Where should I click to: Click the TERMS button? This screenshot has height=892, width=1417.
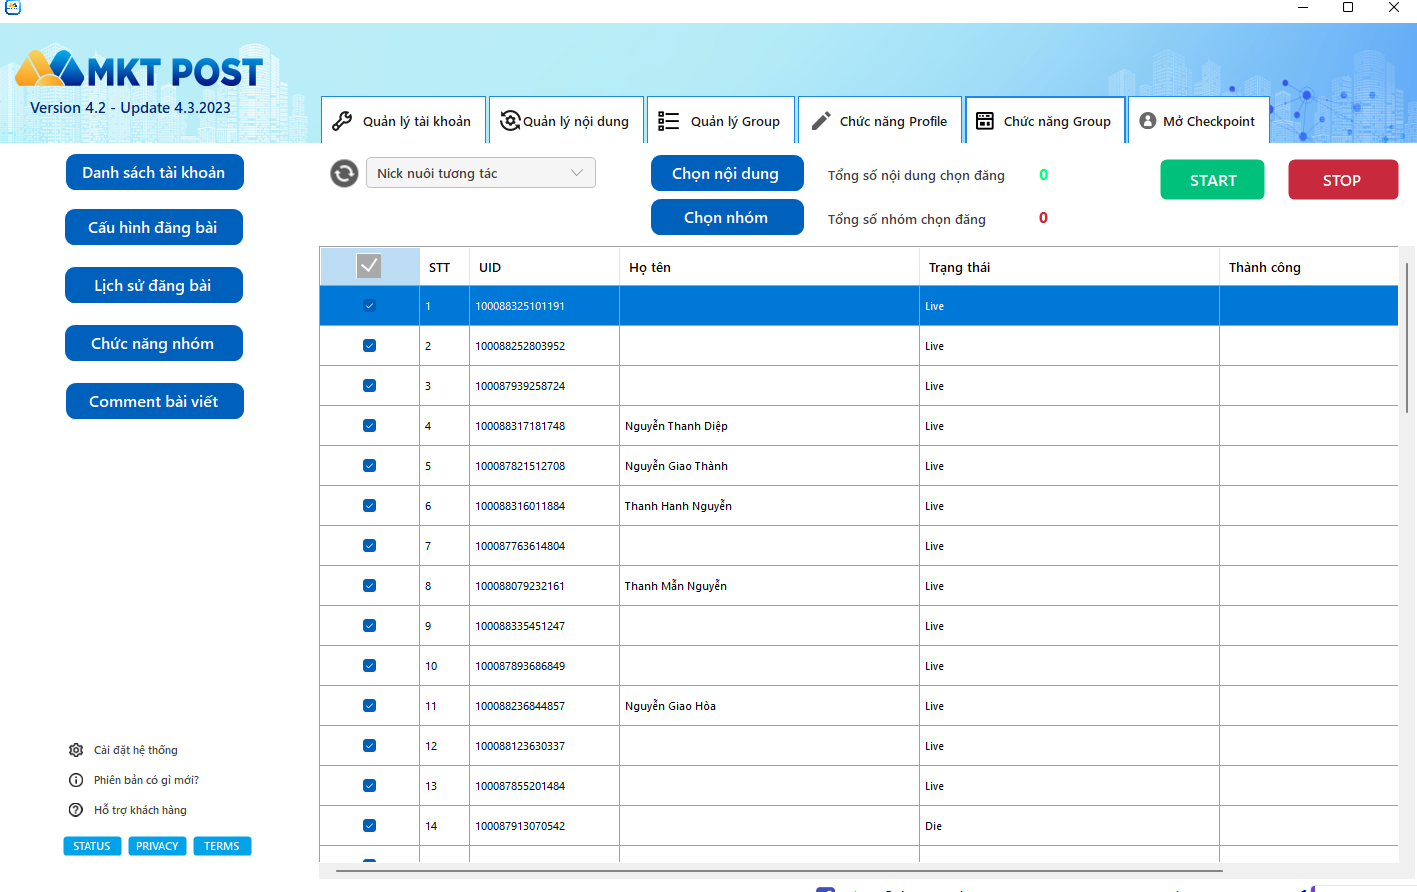coord(222,846)
